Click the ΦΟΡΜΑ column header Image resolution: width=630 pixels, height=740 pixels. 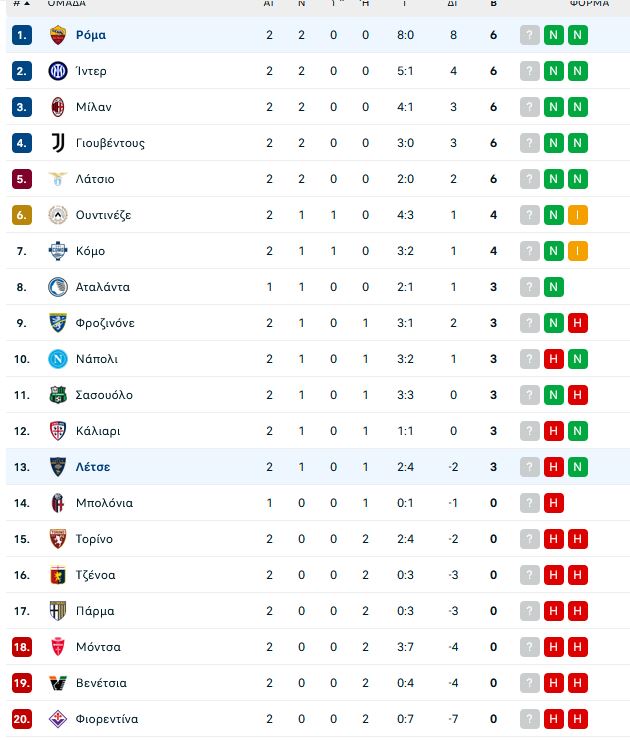click(589, 3)
